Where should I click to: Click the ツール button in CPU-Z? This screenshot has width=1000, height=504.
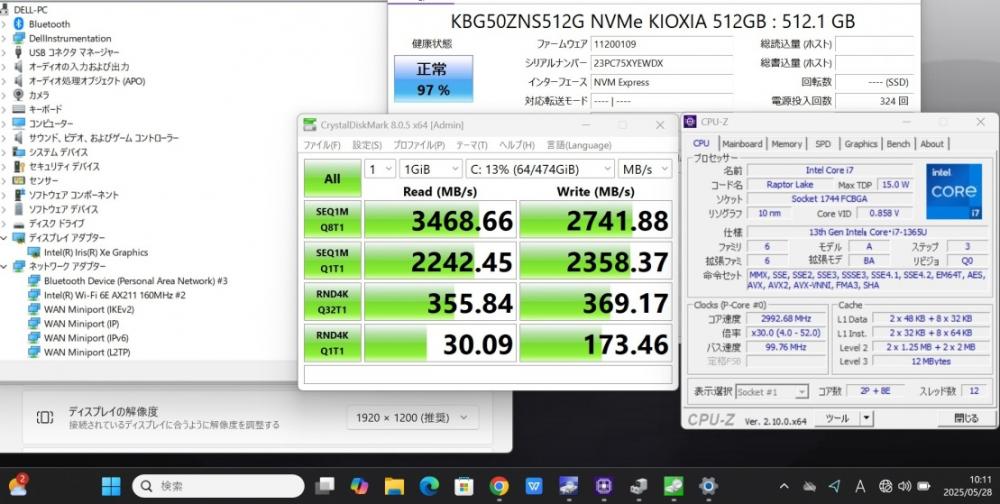(837, 419)
